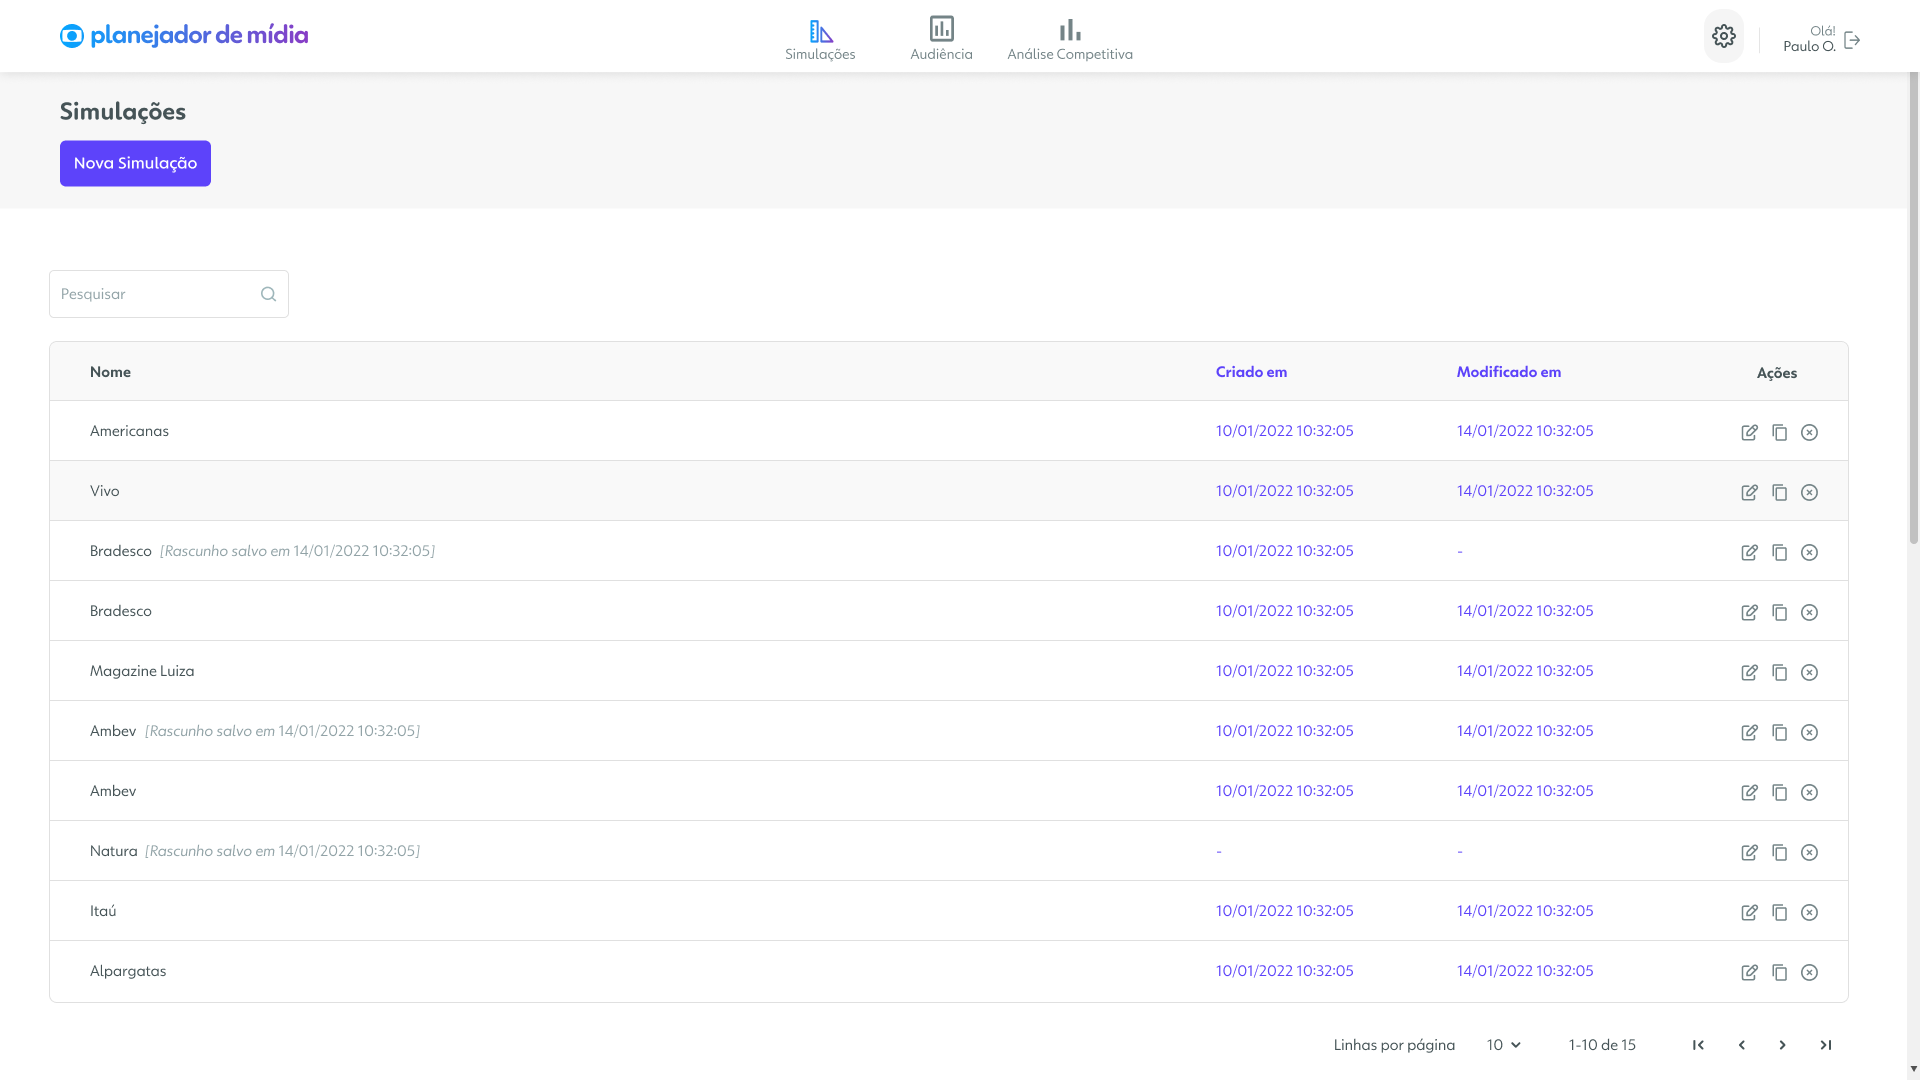Image resolution: width=1920 pixels, height=1080 pixels.
Task: Sort by Modificado em column
Action: [1508, 372]
